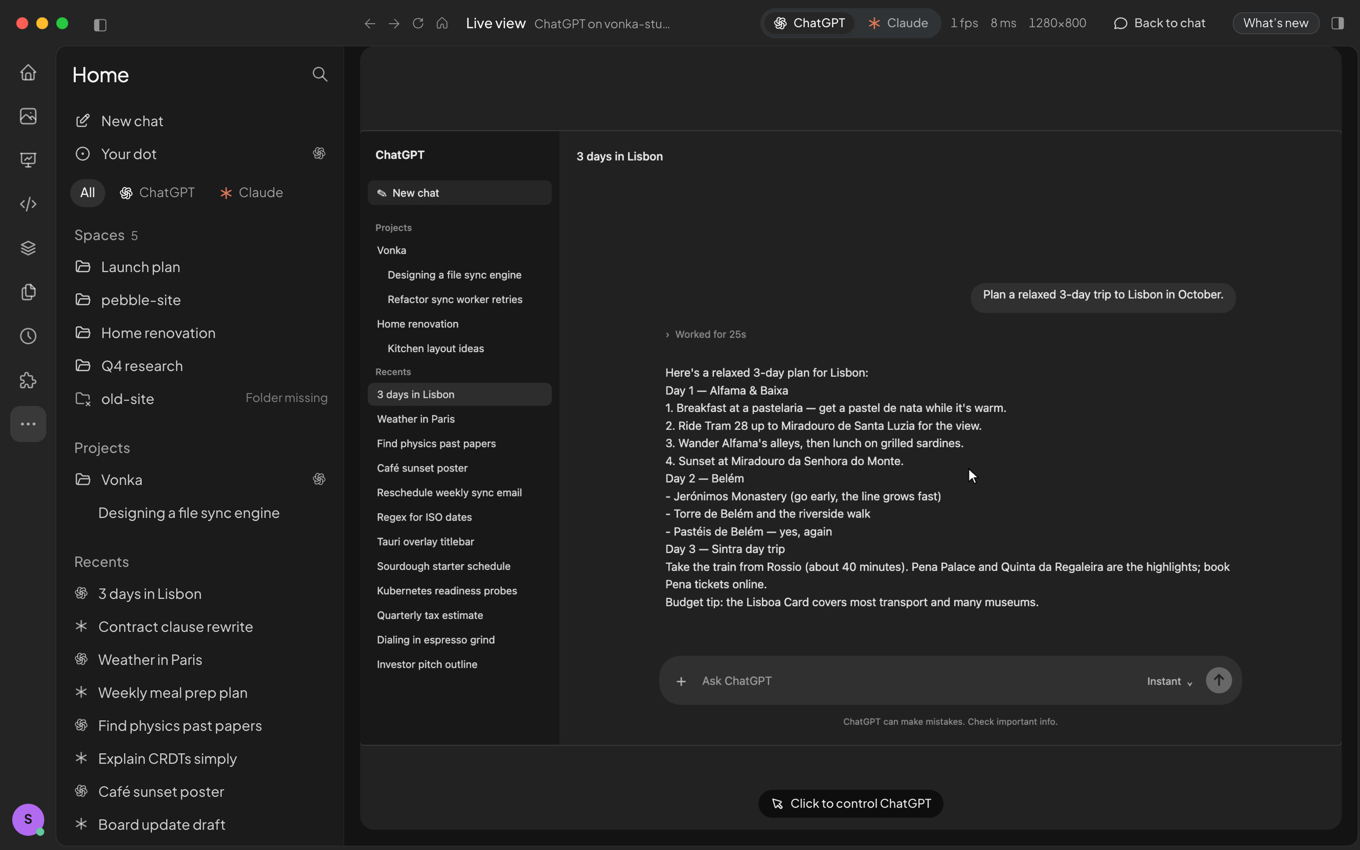The image size is (1360, 850).
Task: Click the search magnifier beside Home
Action: 320,74
